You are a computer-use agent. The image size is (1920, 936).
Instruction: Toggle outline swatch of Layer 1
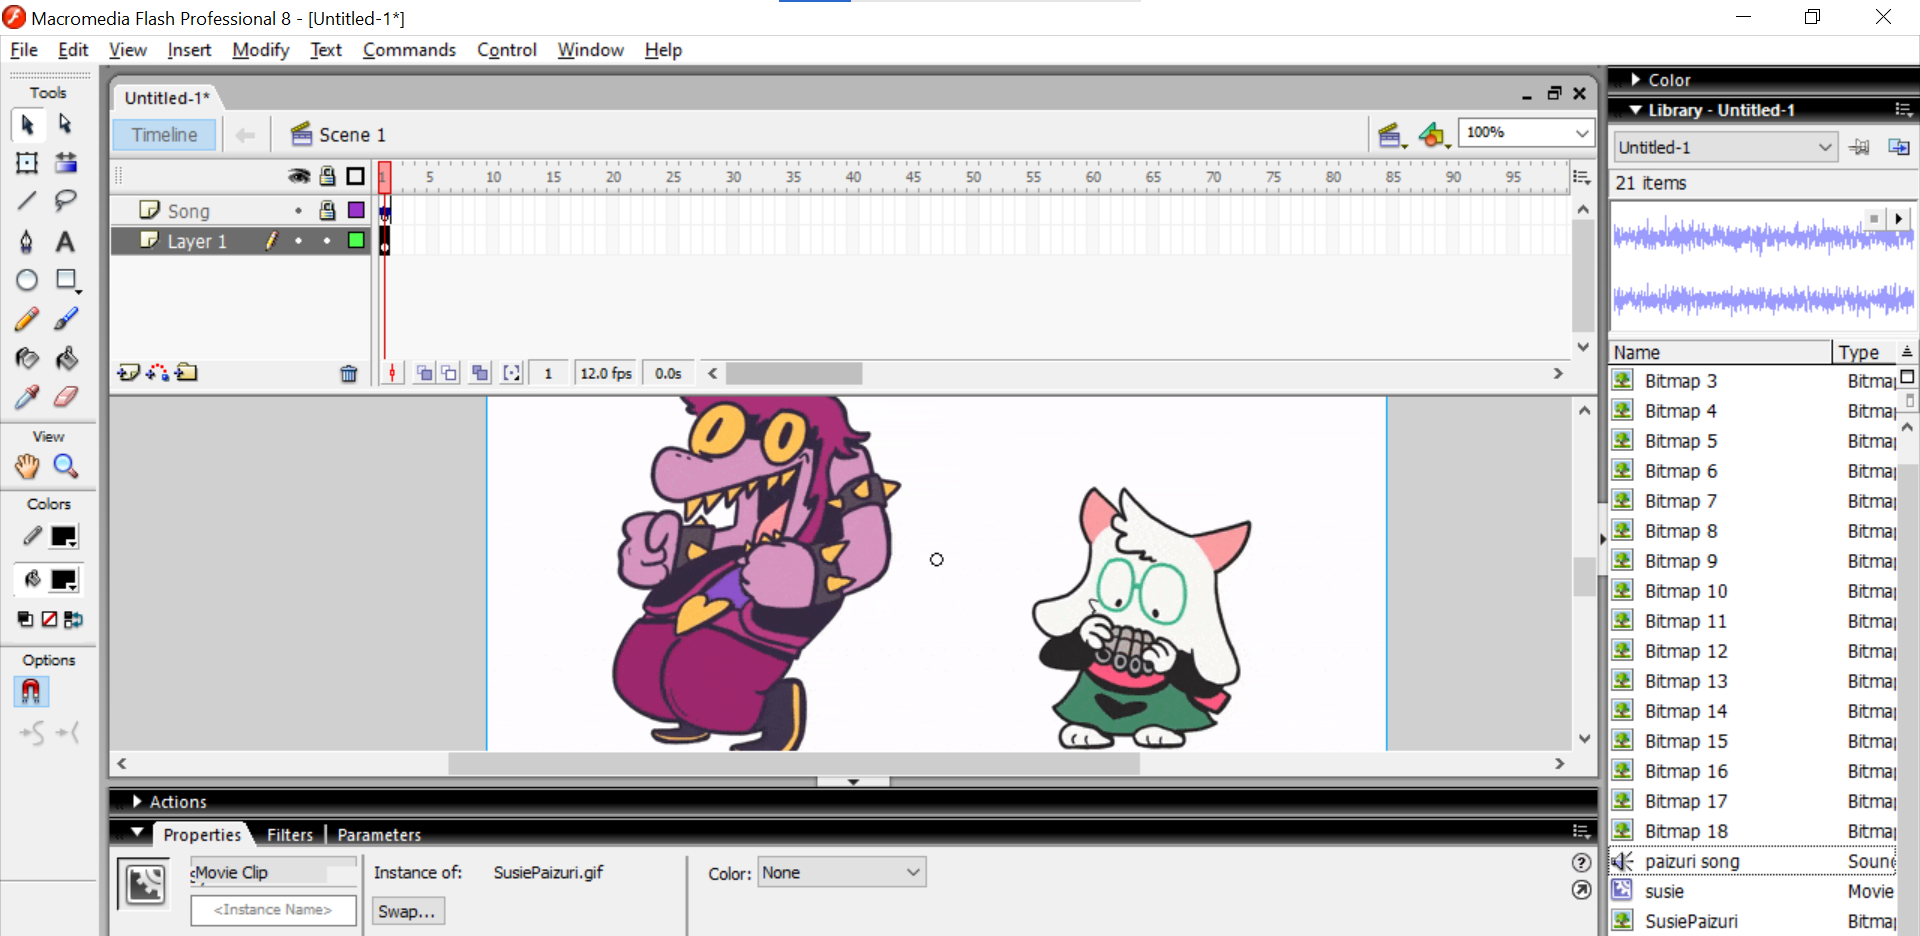pos(356,240)
